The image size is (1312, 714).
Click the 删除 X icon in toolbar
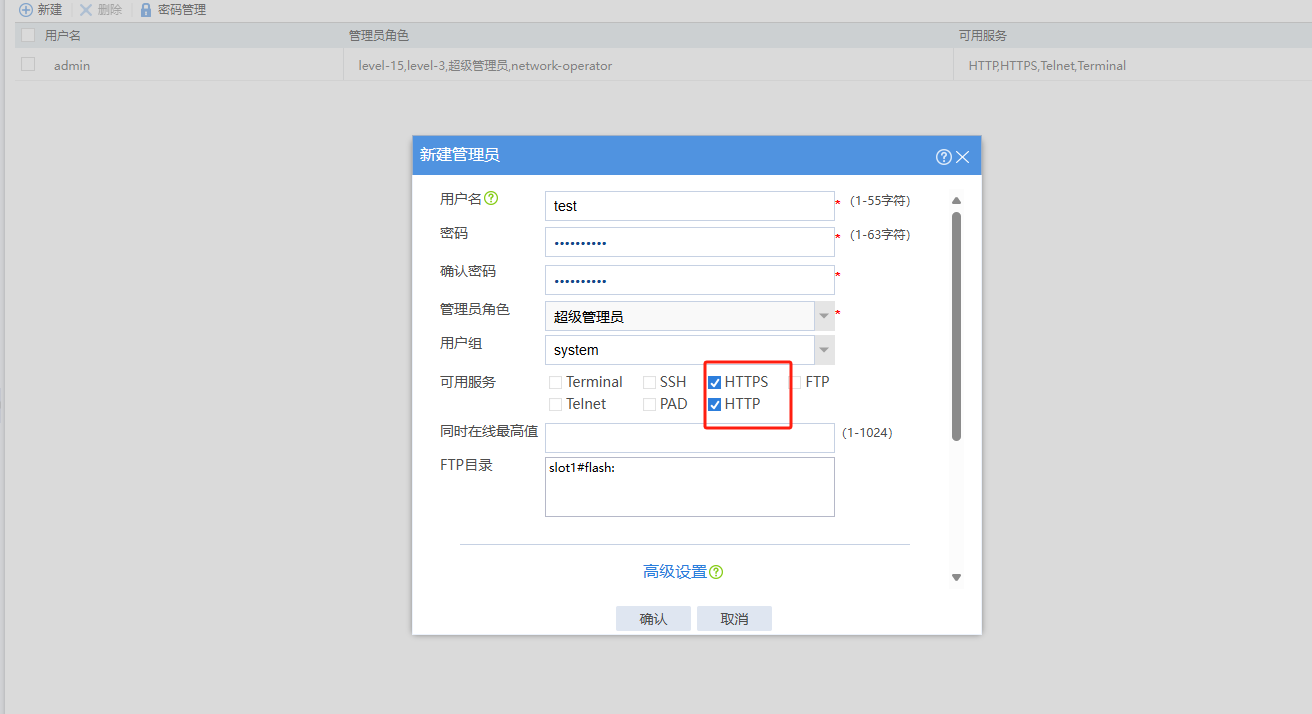click(86, 10)
